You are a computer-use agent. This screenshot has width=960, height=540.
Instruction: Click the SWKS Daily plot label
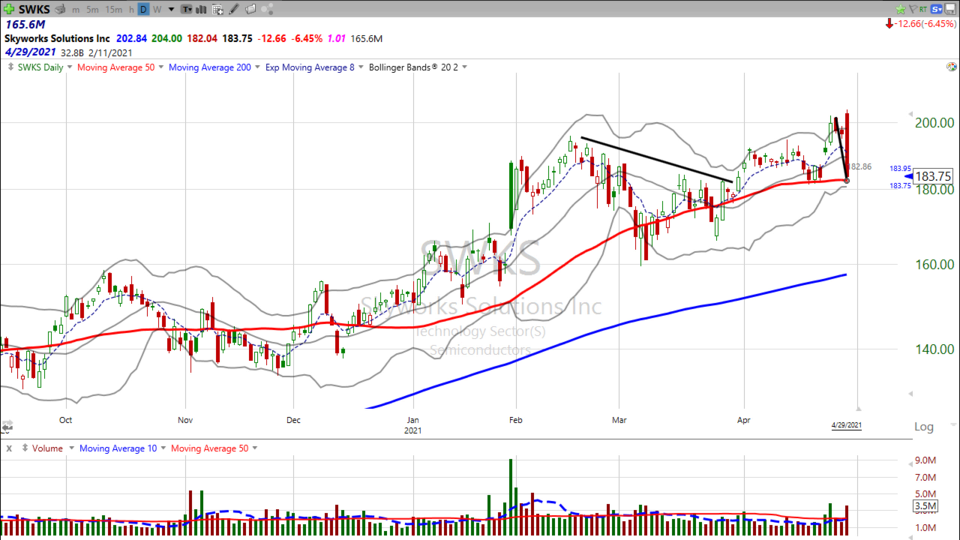coord(41,67)
